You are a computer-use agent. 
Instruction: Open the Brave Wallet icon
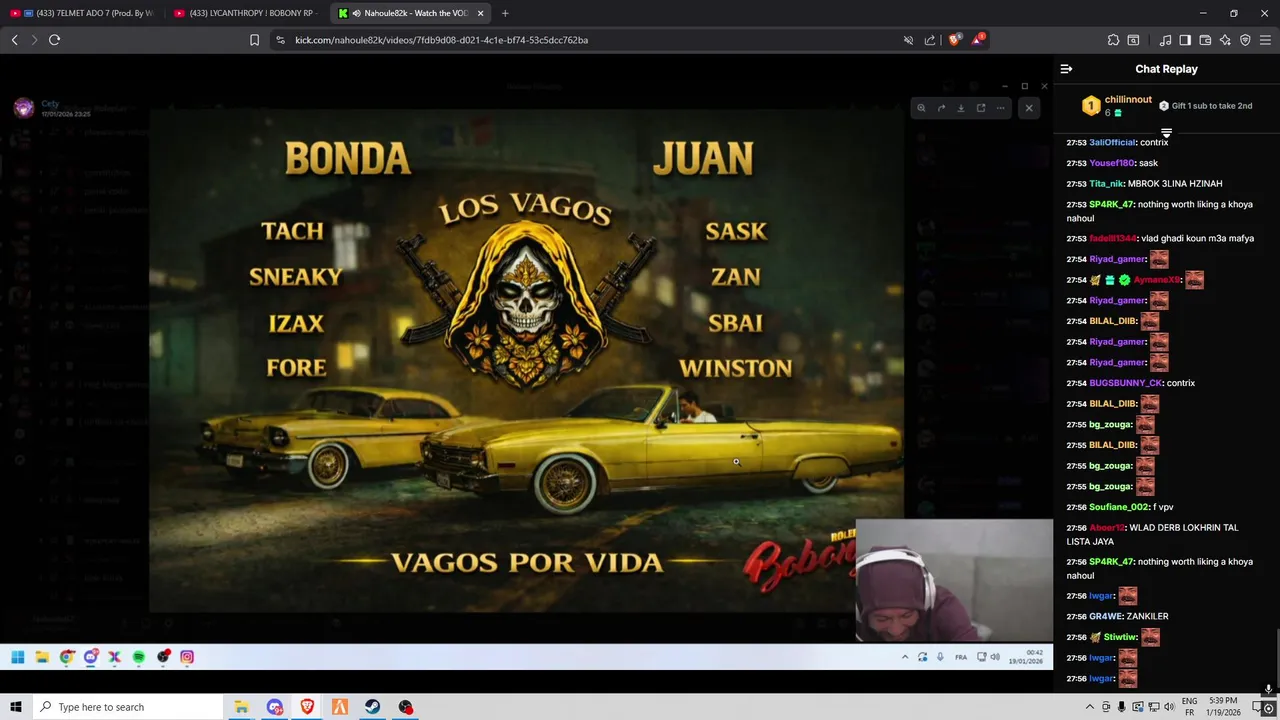[x=1205, y=40]
